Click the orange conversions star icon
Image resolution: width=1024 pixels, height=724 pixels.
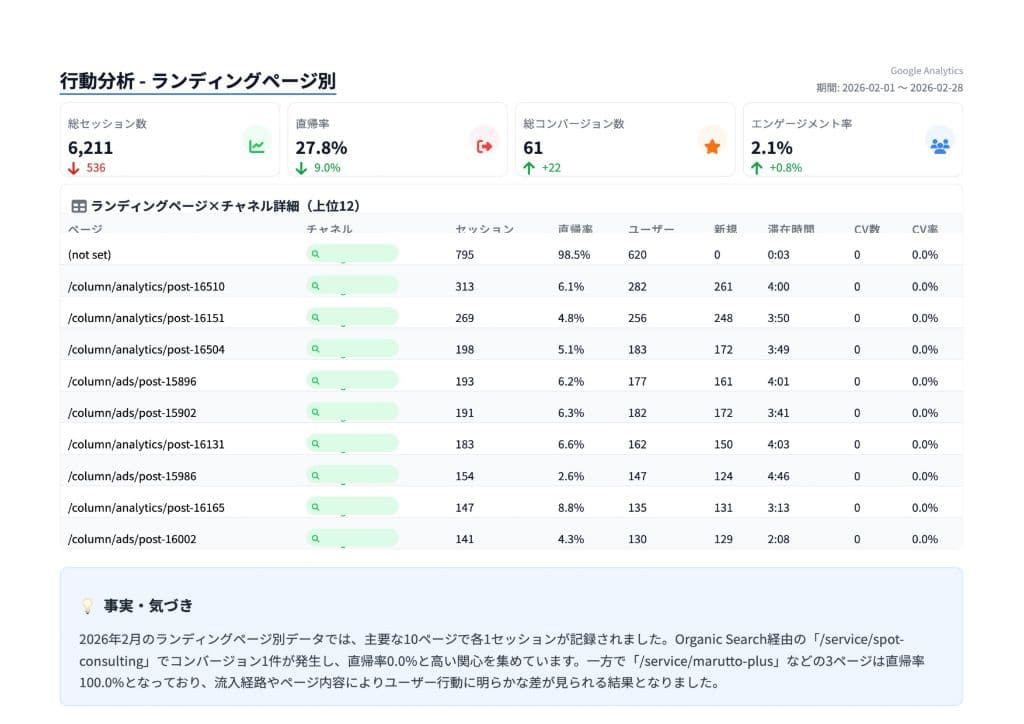point(712,145)
